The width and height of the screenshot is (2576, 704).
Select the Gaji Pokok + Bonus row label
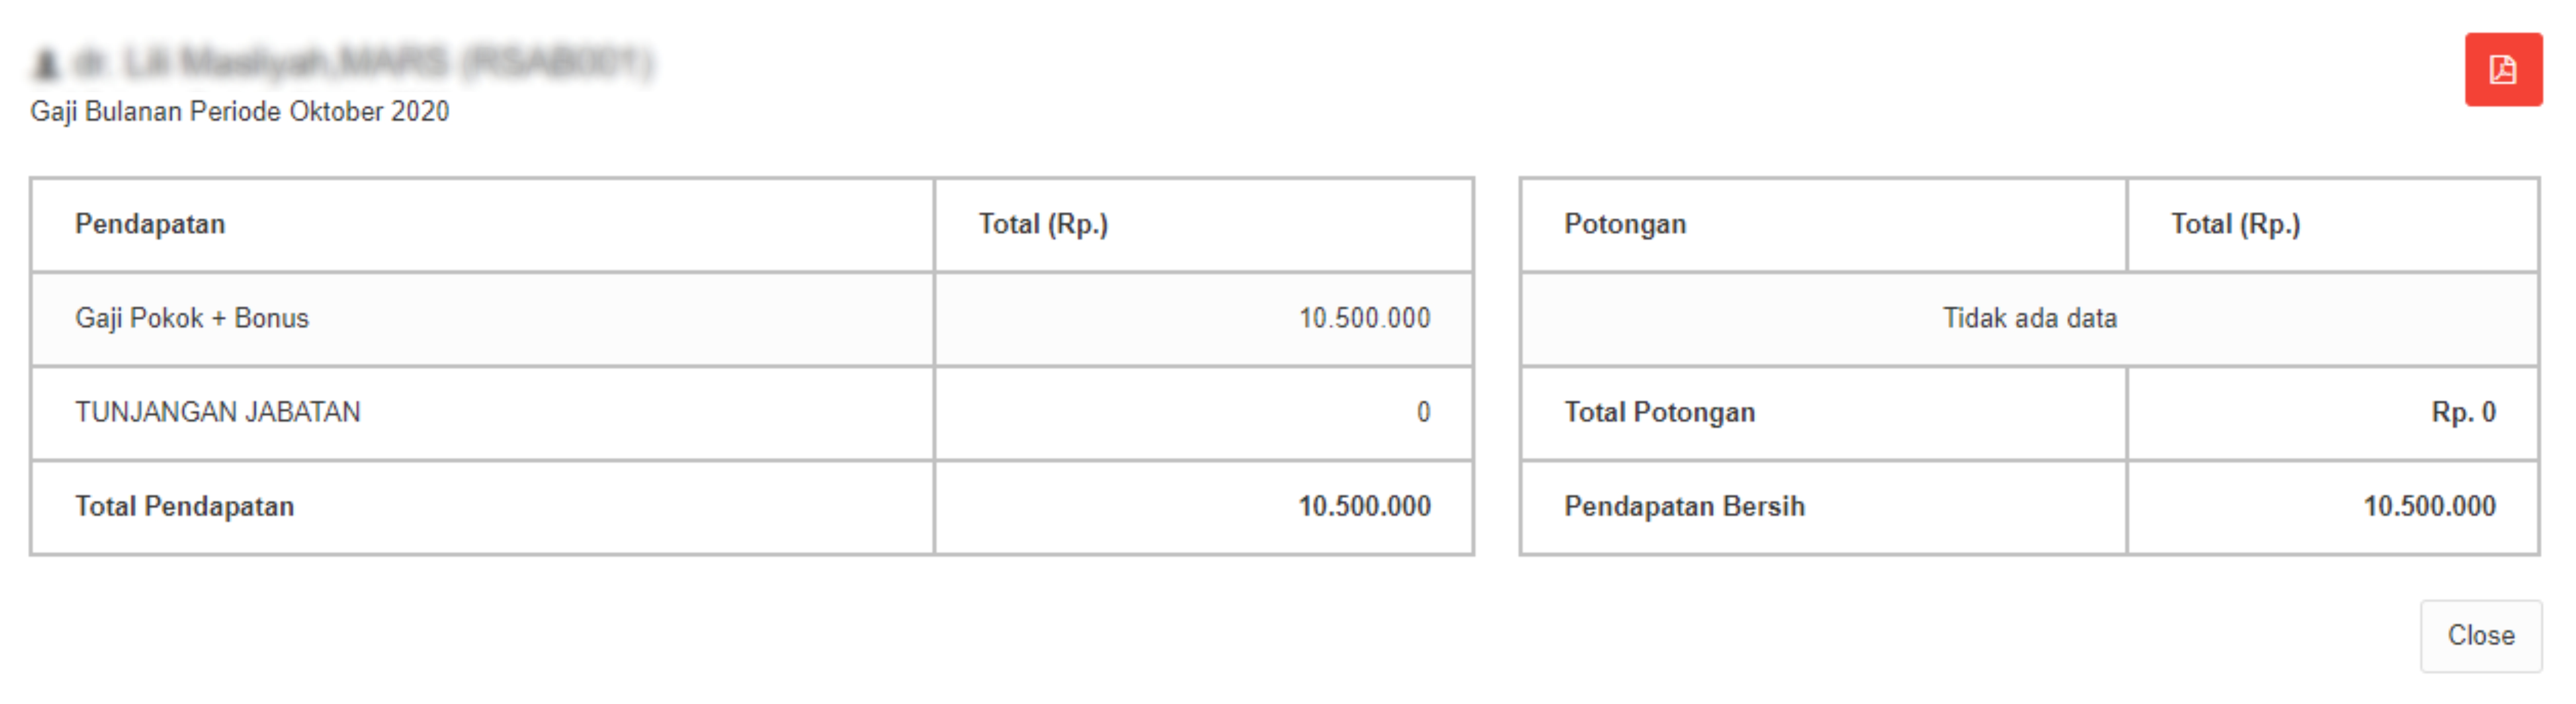[x=192, y=318]
